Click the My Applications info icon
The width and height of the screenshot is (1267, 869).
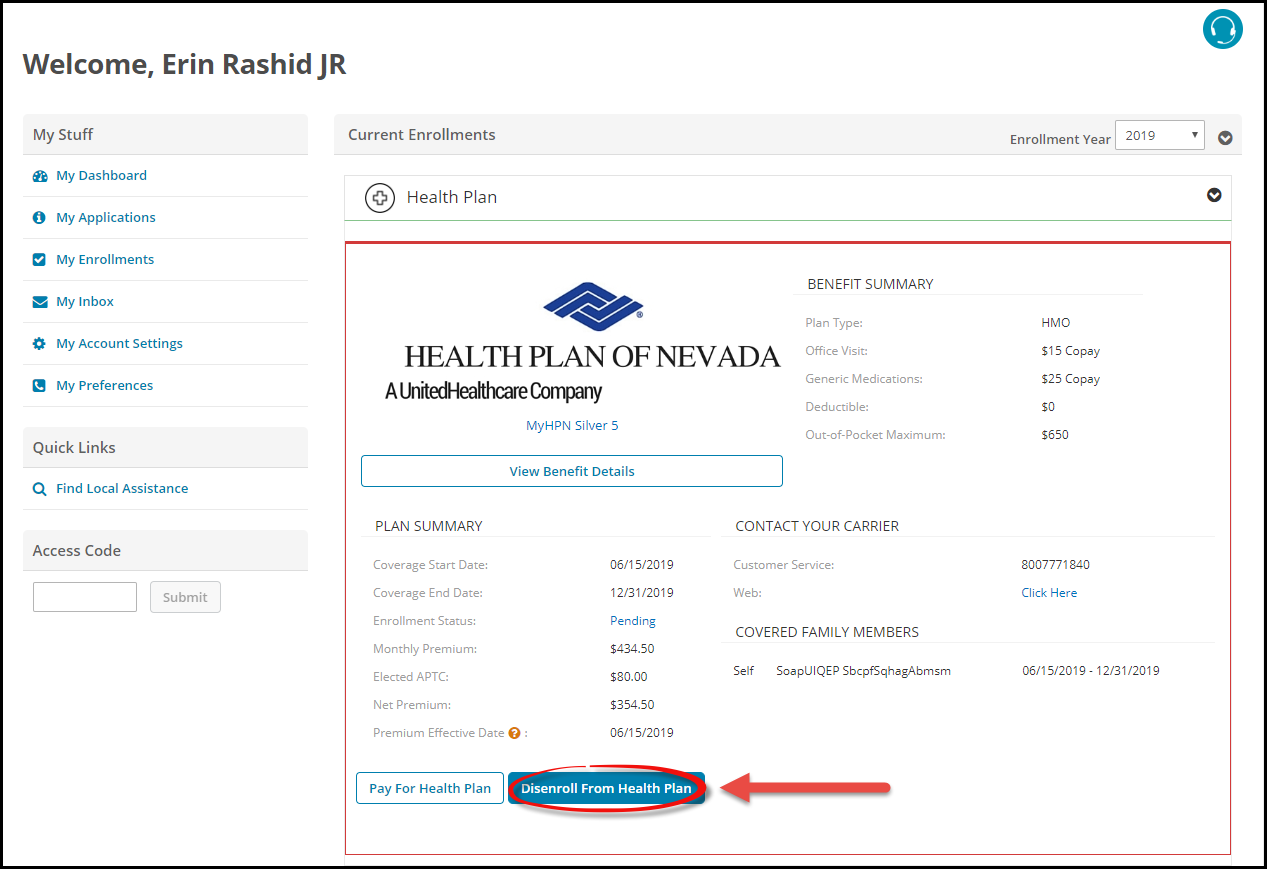39,218
